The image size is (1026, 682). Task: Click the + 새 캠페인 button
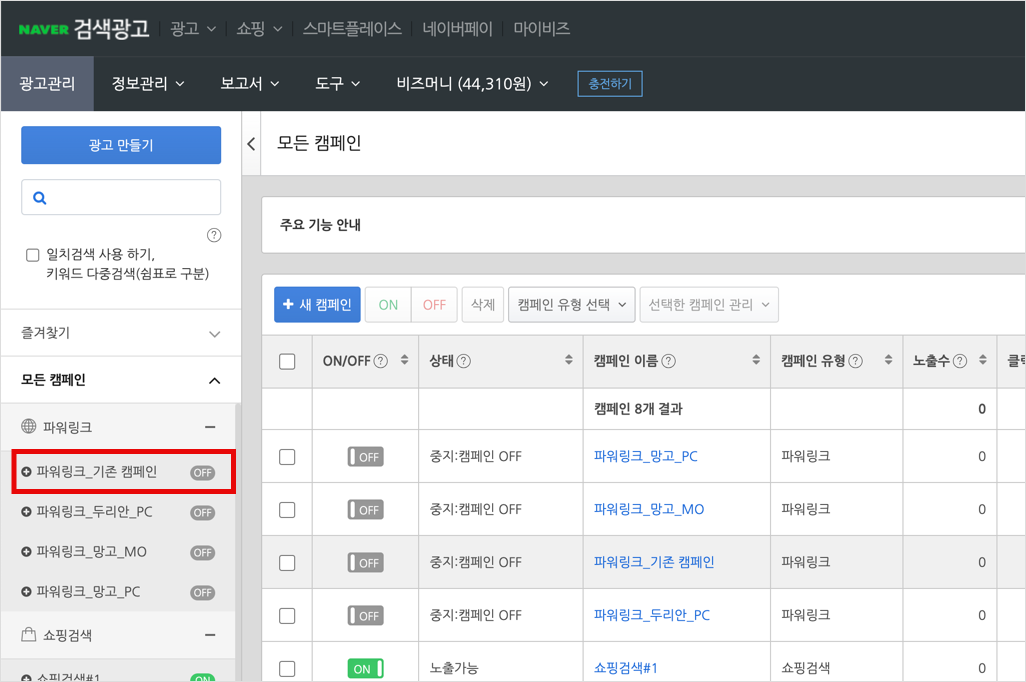(317, 304)
